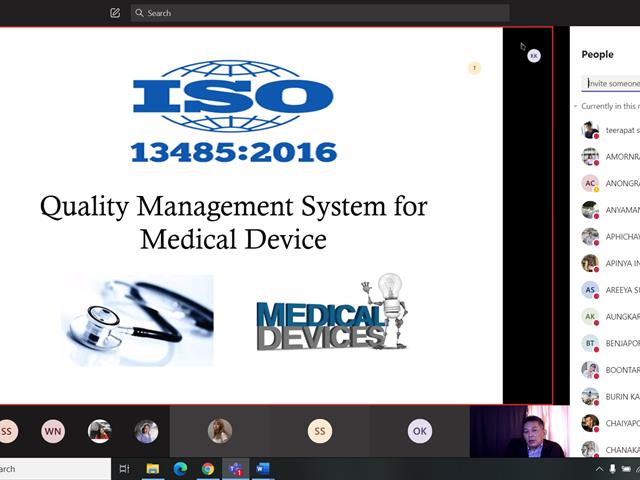
Task: Click the SS tile next to OK tile
Action: [320, 431]
